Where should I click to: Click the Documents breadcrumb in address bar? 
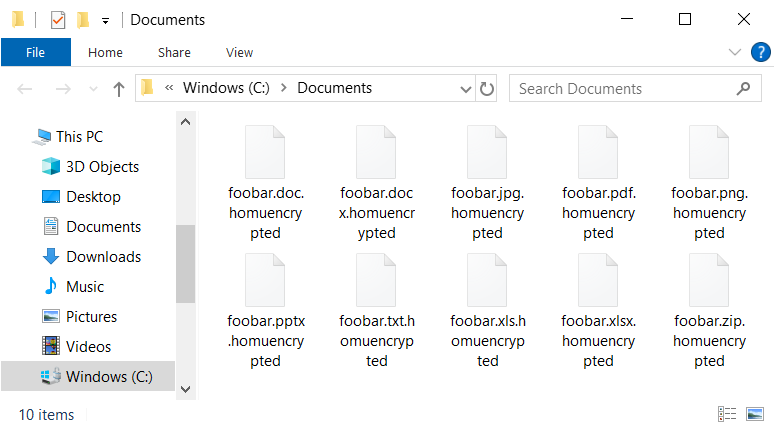pyautogui.click(x=335, y=88)
